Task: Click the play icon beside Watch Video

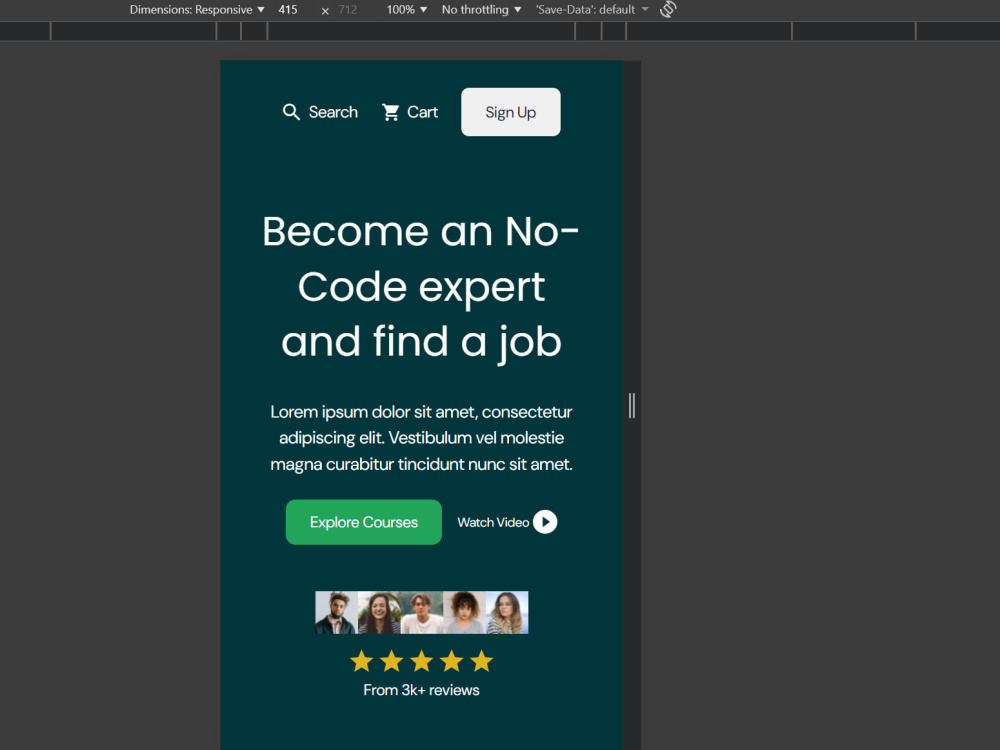Action: (545, 522)
